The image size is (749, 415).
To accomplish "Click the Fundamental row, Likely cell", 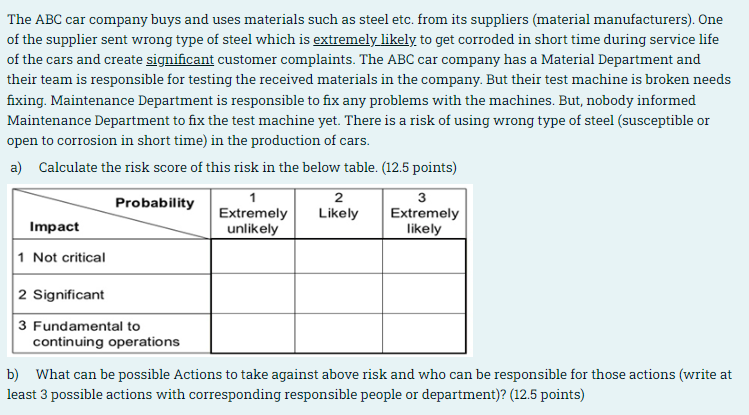I will point(339,333).
